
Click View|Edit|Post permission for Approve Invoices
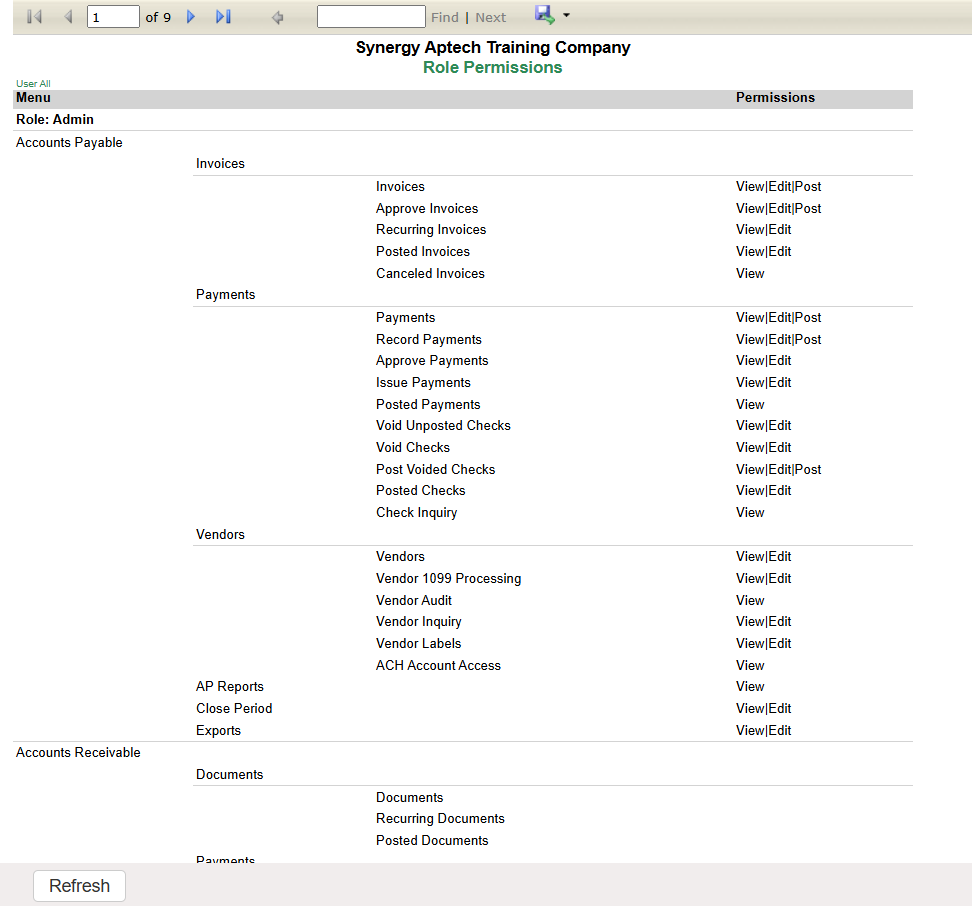pyautogui.click(x=779, y=208)
